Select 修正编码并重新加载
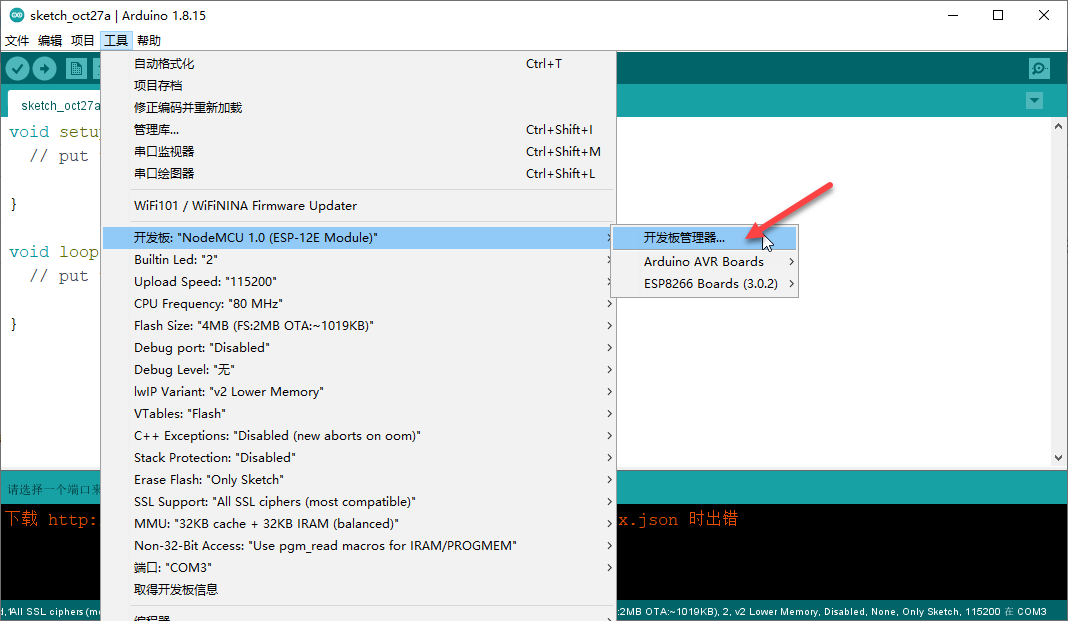 click(x=359, y=108)
